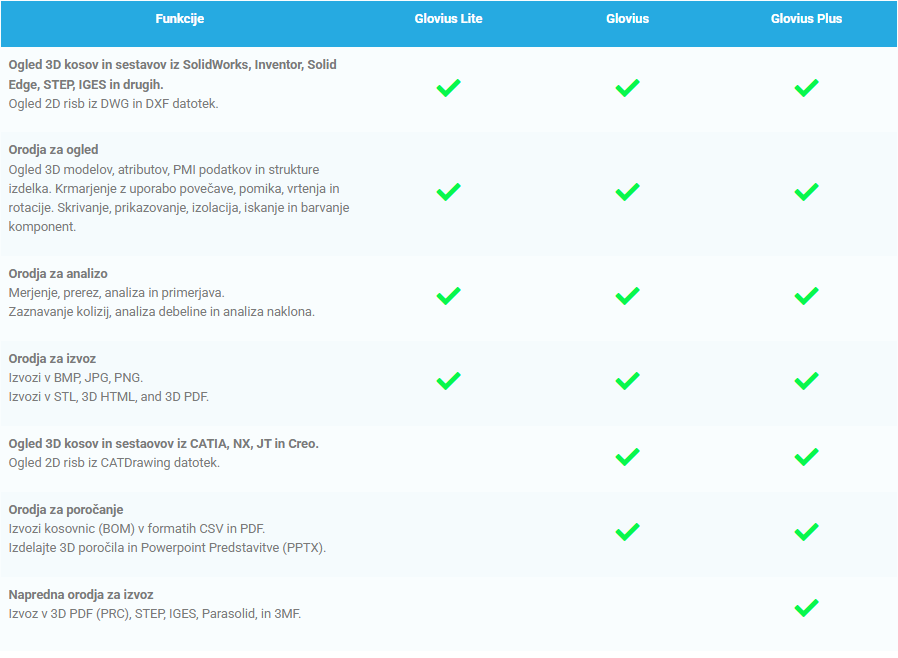This screenshot has width=898, height=658.
Task: Click the Glovius checkmark for Orodja za poročanje
Action: [x=627, y=532]
